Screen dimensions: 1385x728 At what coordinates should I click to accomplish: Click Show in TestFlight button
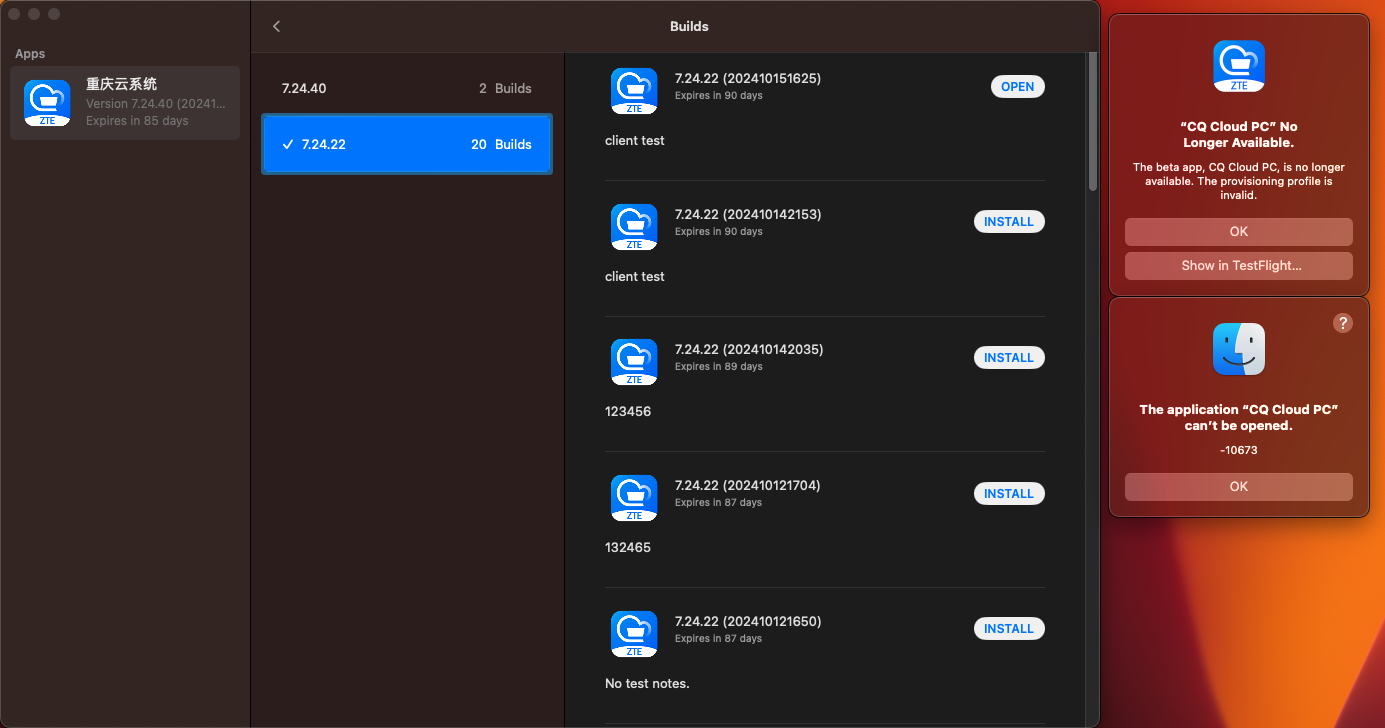[x=1239, y=266]
